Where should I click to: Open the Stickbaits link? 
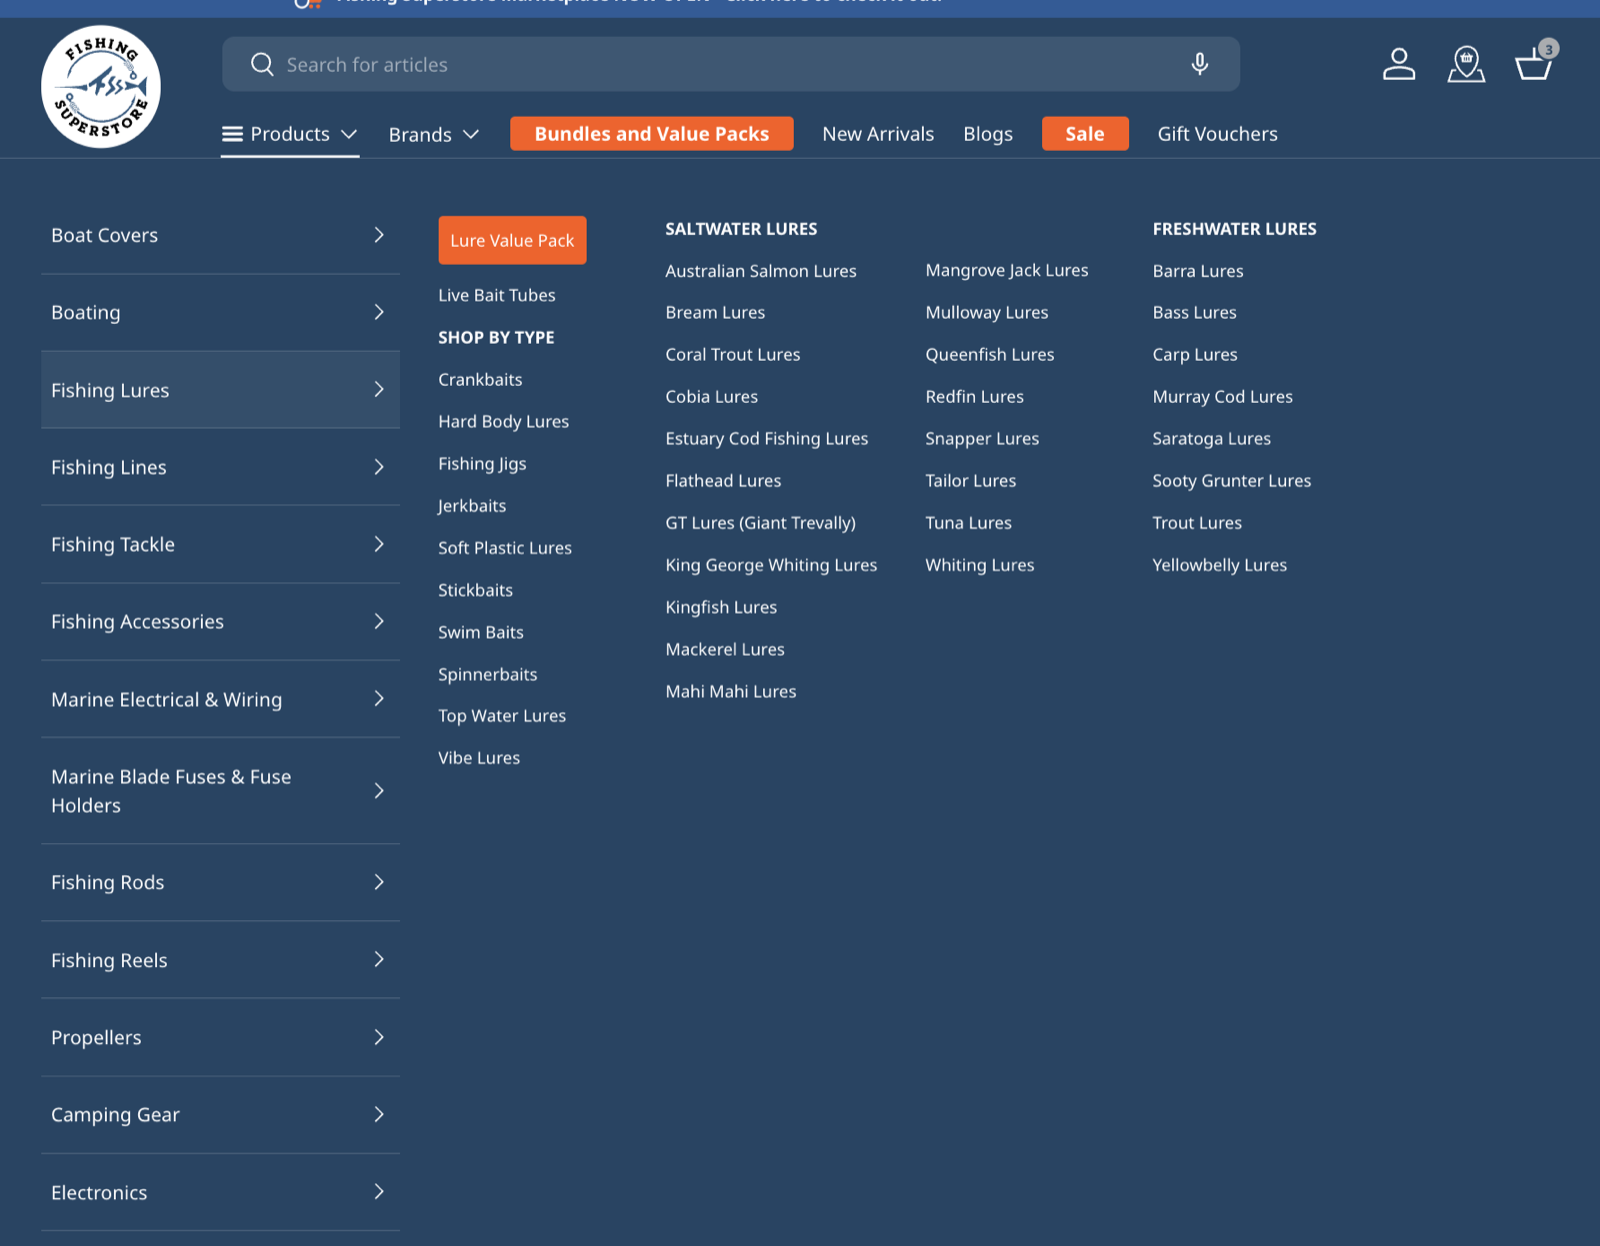[475, 590]
